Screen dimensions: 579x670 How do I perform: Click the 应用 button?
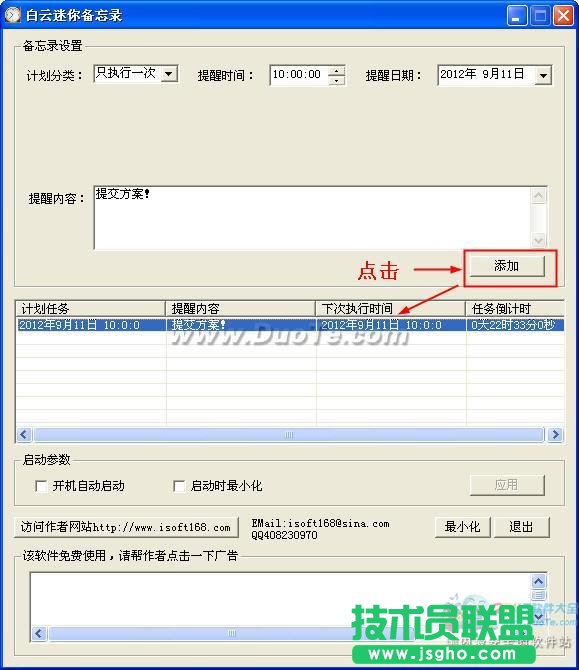point(507,485)
